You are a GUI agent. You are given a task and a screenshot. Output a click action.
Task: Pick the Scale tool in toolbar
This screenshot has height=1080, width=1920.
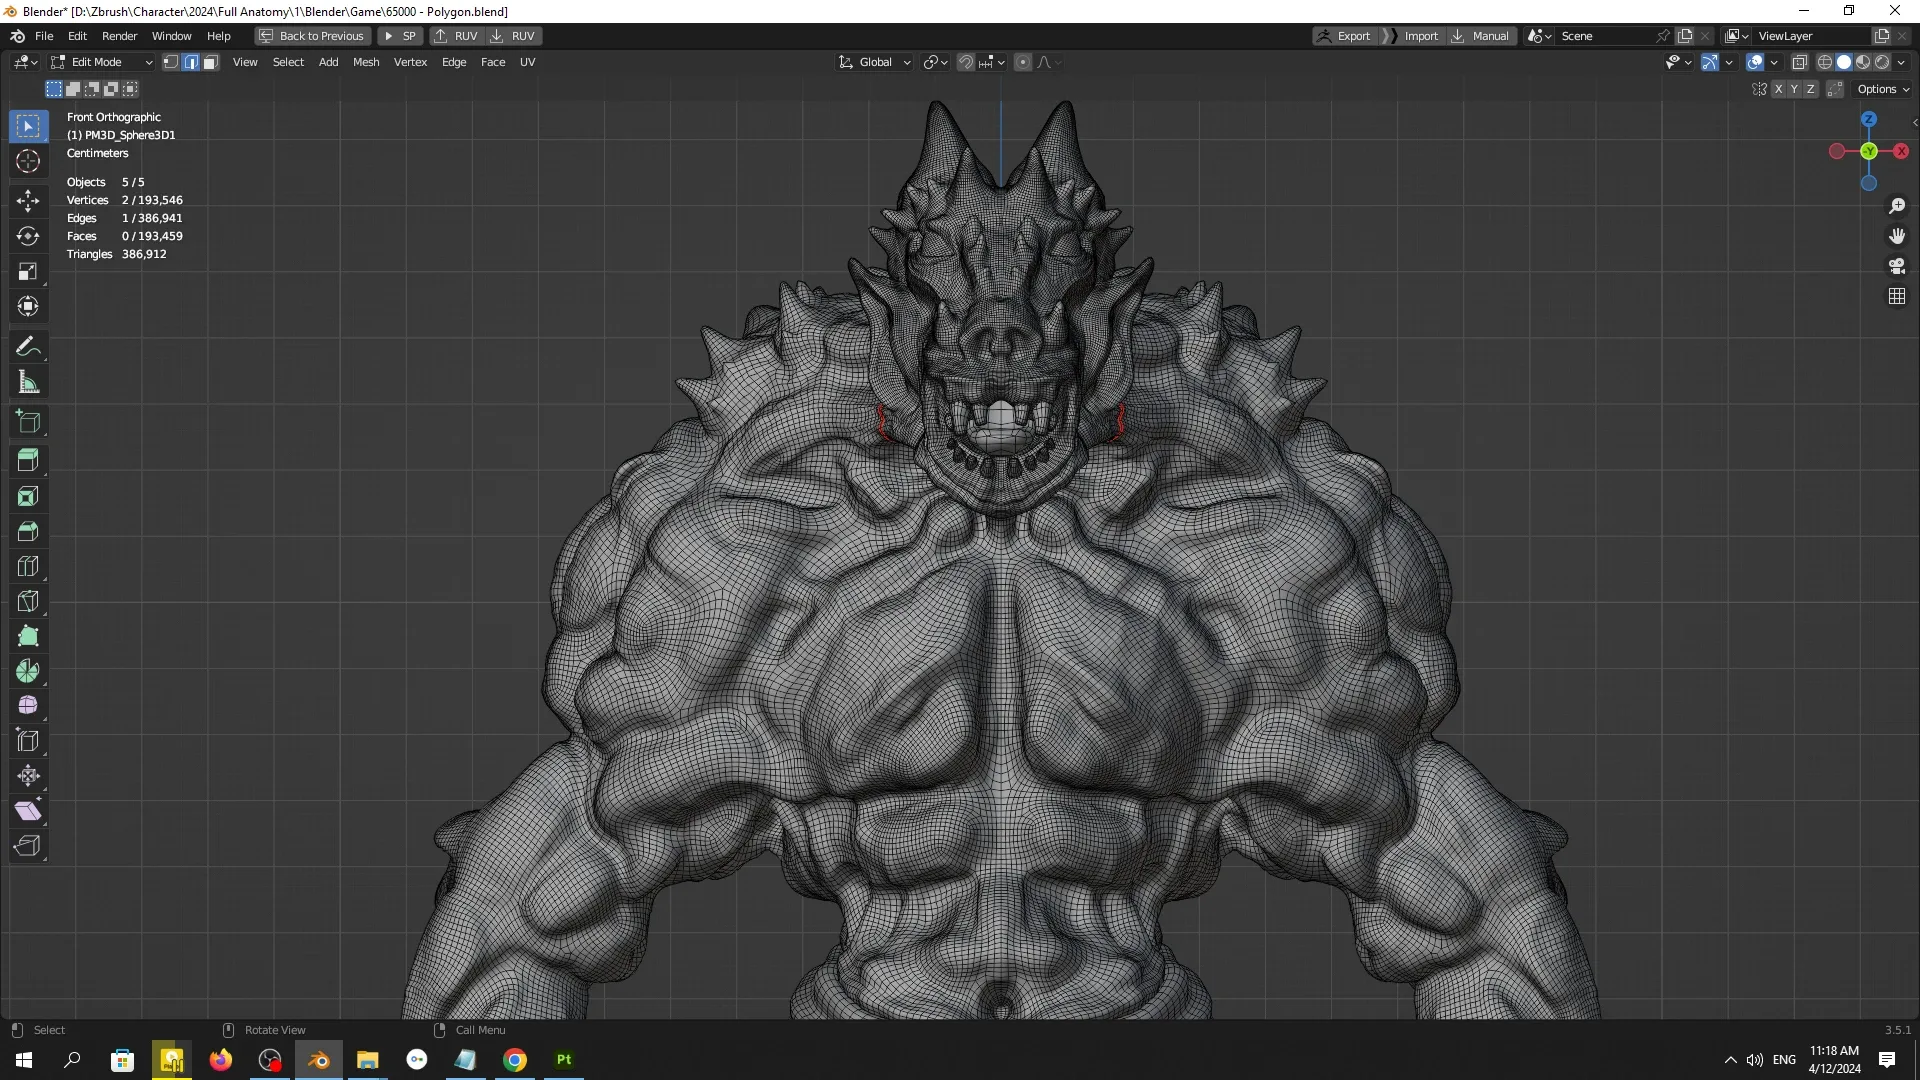pos(28,271)
